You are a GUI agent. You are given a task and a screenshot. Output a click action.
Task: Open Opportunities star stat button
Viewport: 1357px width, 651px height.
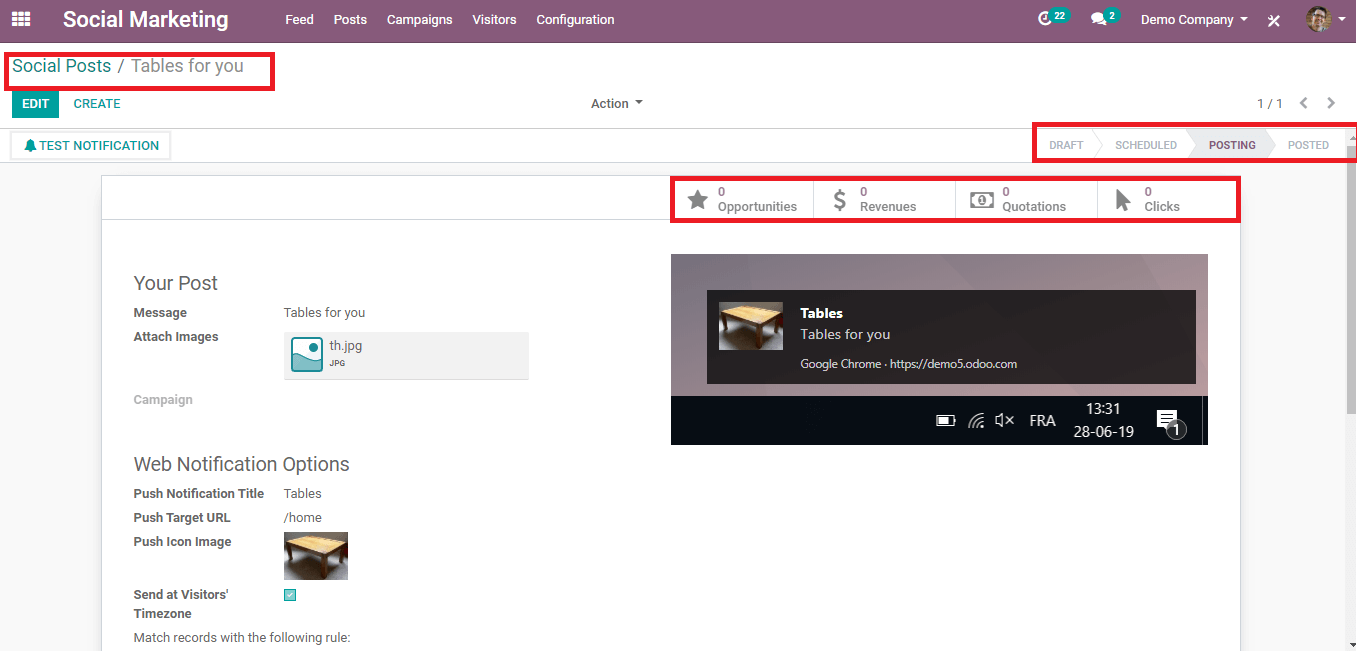point(743,199)
